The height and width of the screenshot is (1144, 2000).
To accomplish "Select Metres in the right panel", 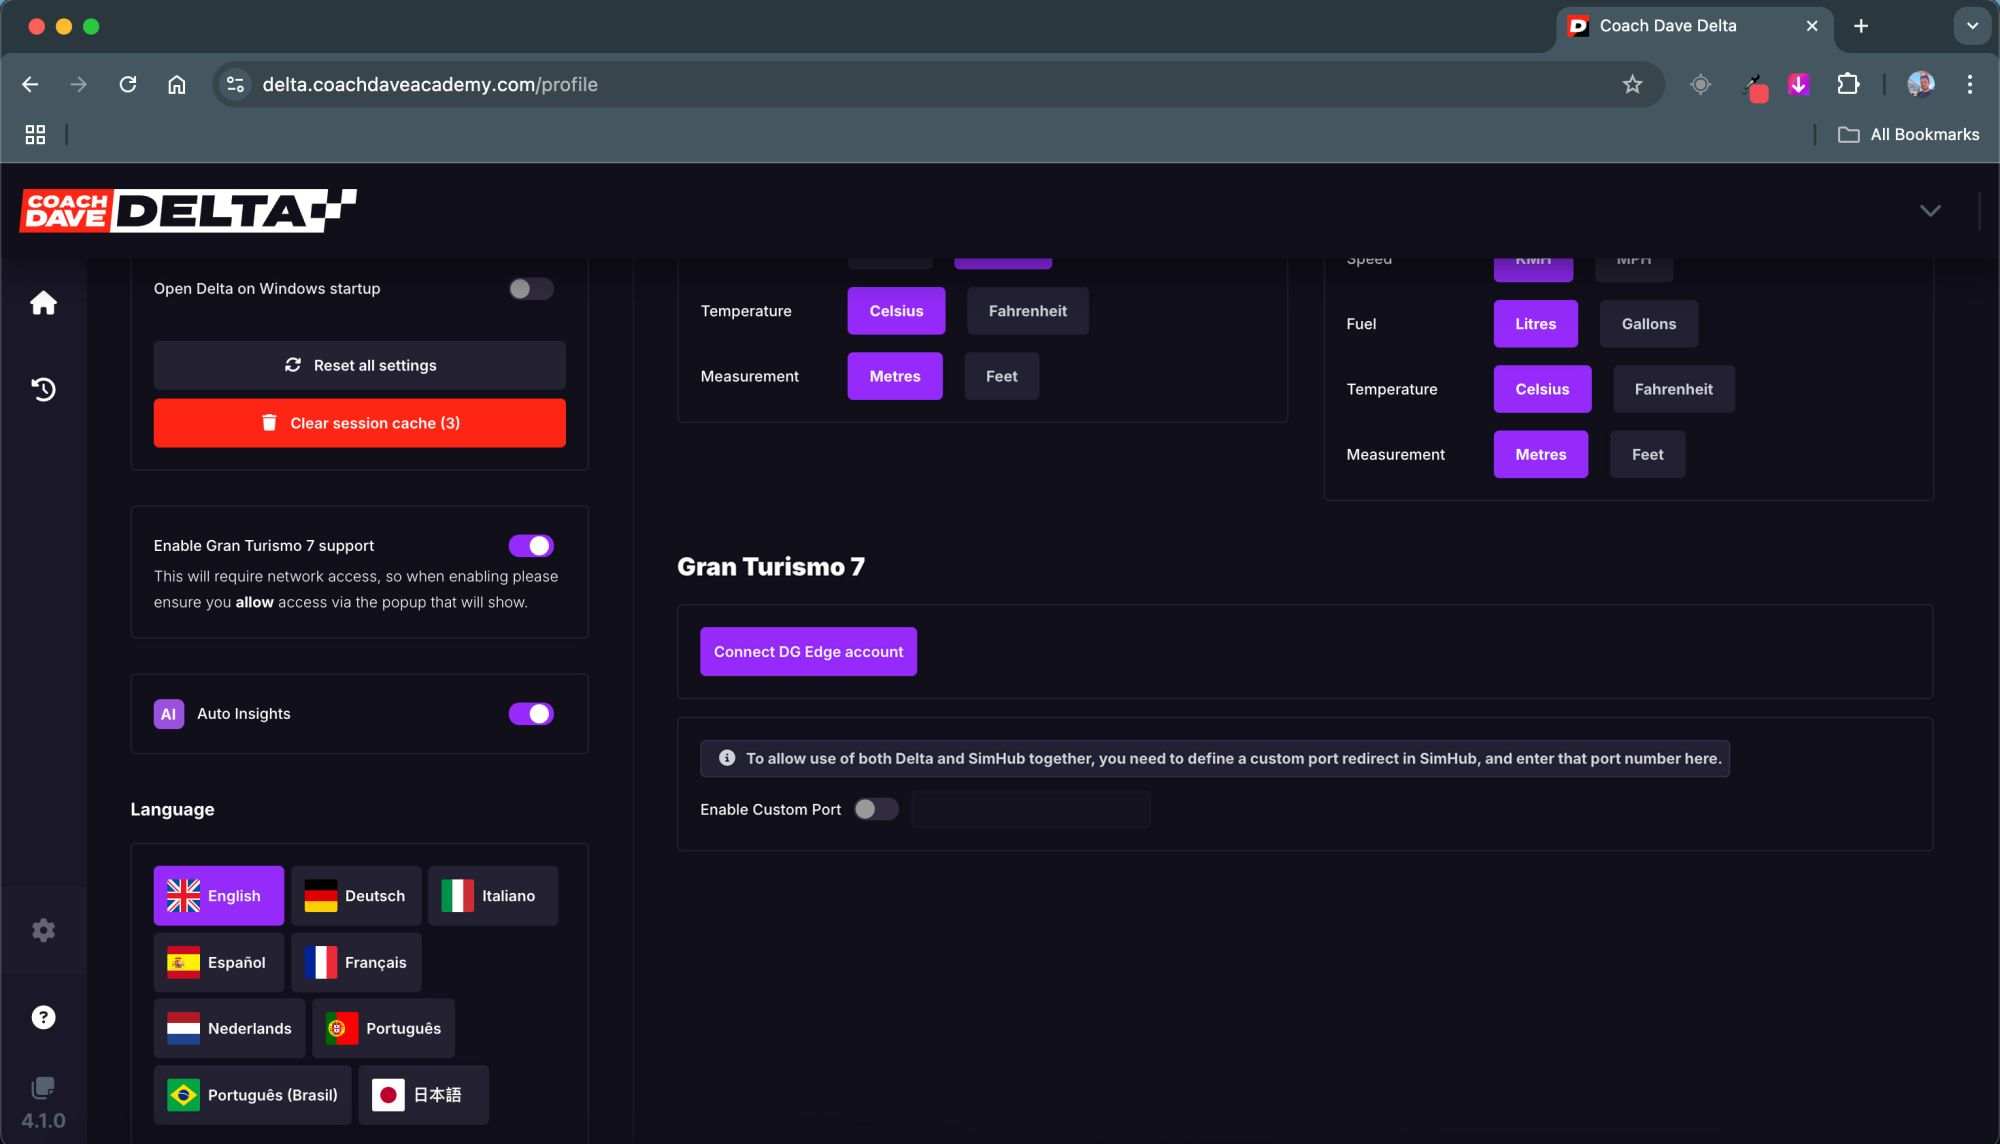I will [1540, 454].
